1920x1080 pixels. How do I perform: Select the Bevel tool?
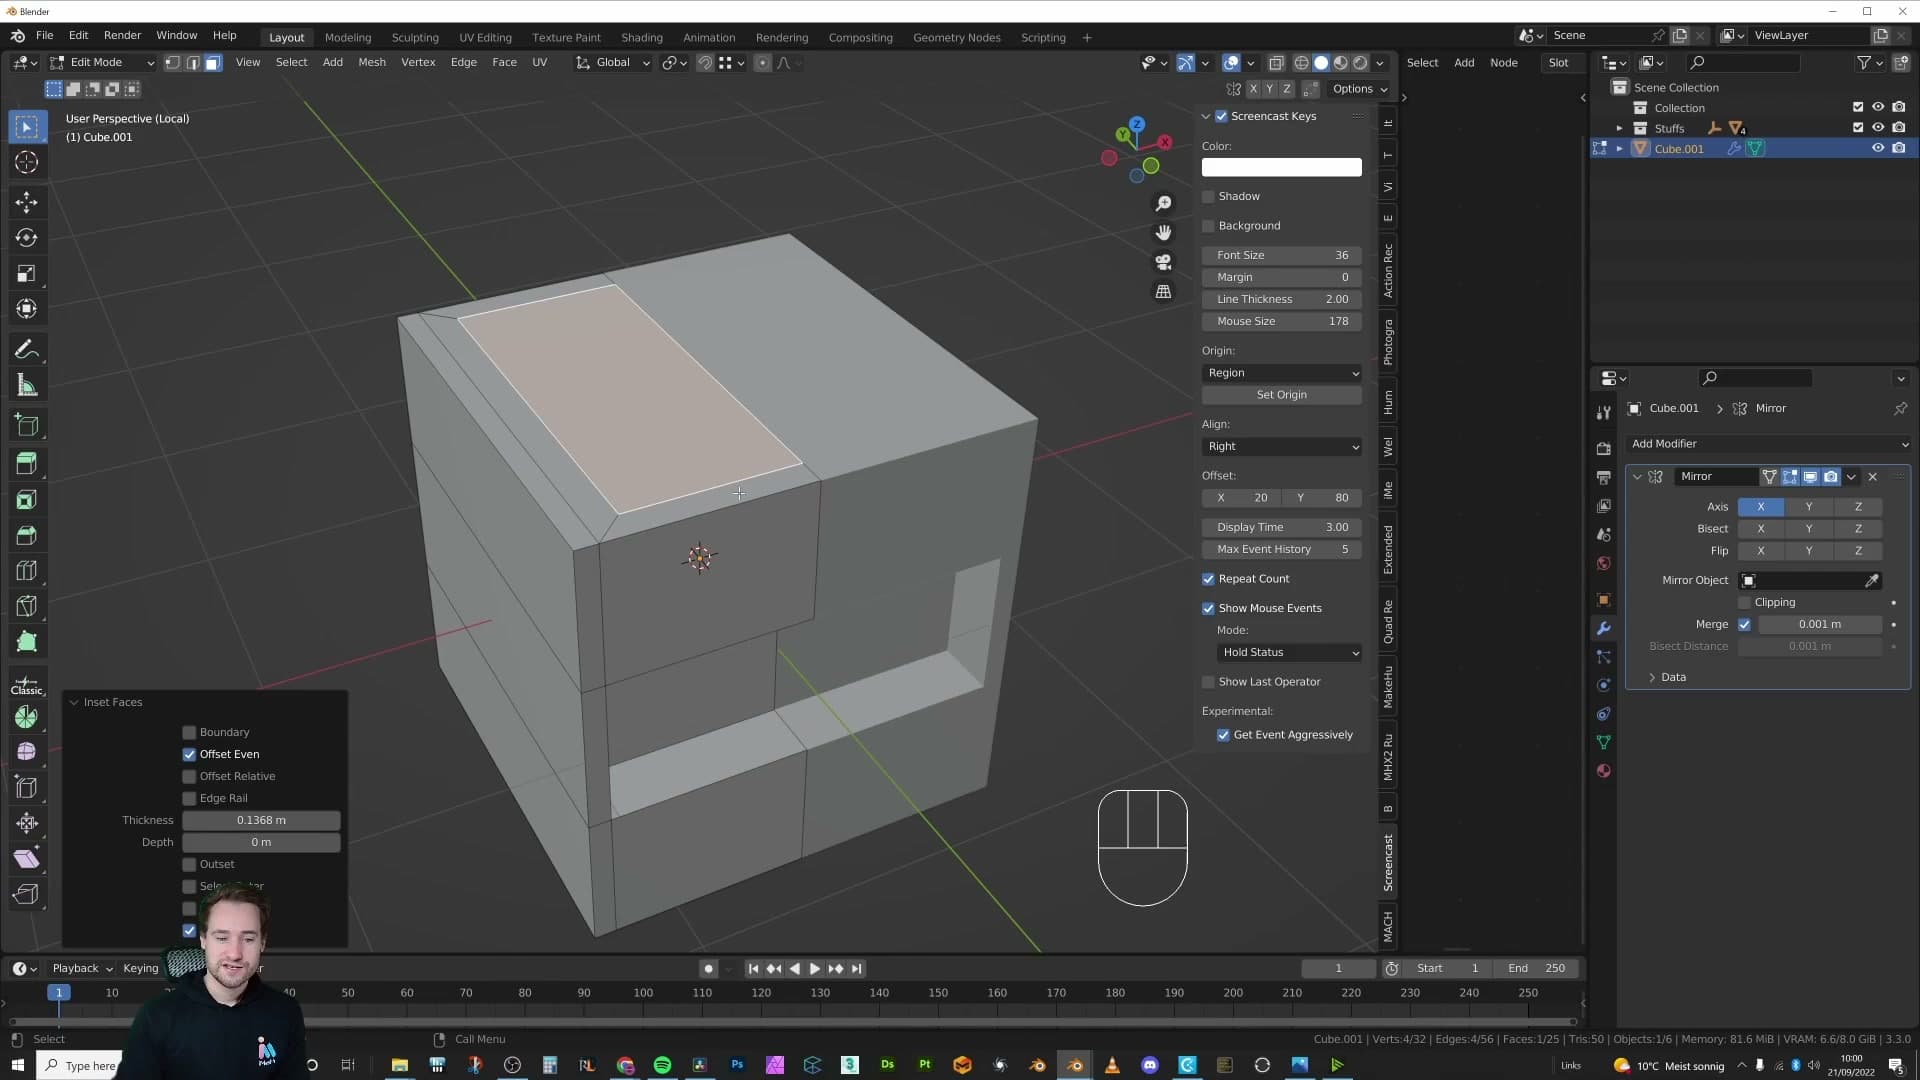pyautogui.click(x=27, y=535)
